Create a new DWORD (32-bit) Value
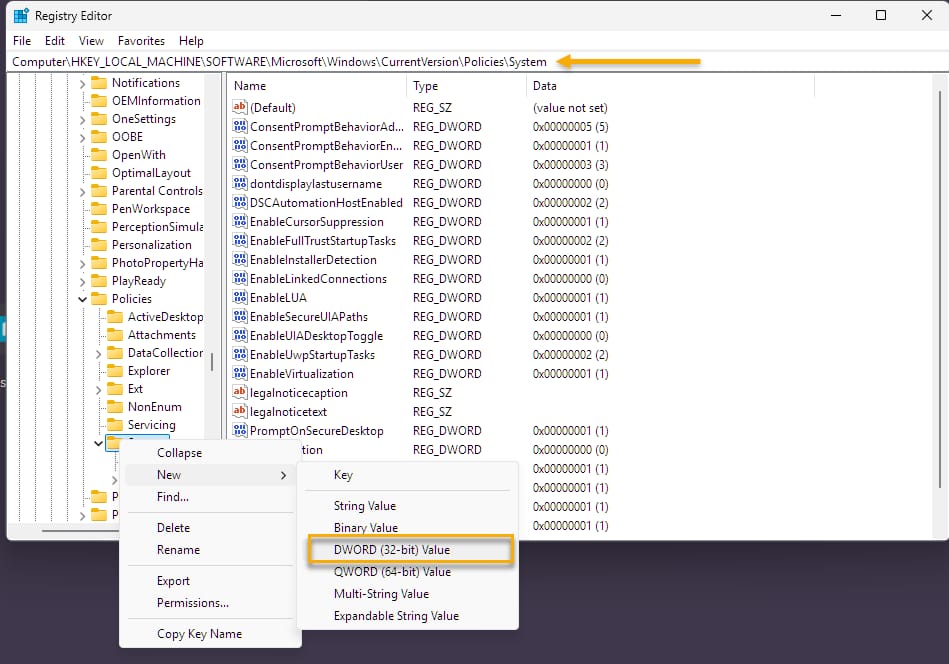Image resolution: width=949 pixels, height=664 pixels. coord(410,550)
